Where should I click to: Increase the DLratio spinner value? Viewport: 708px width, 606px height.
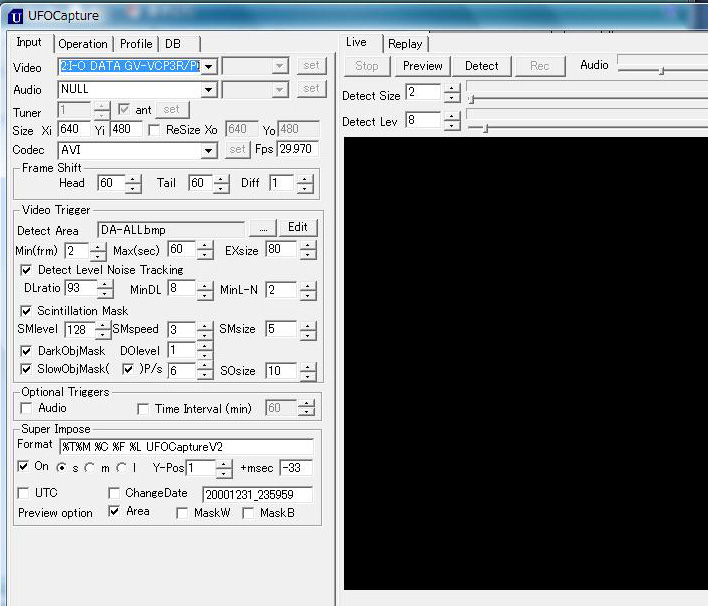coord(104,284)
